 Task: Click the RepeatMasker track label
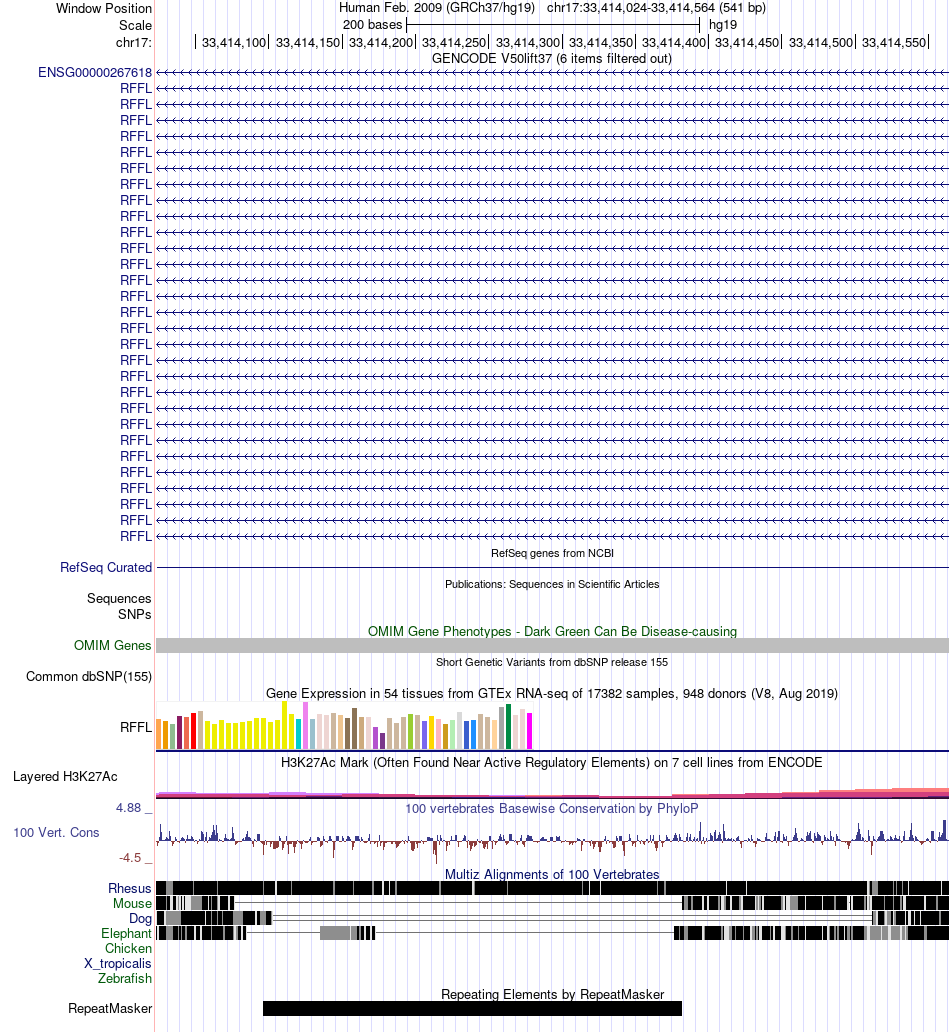click(110, 1009)
